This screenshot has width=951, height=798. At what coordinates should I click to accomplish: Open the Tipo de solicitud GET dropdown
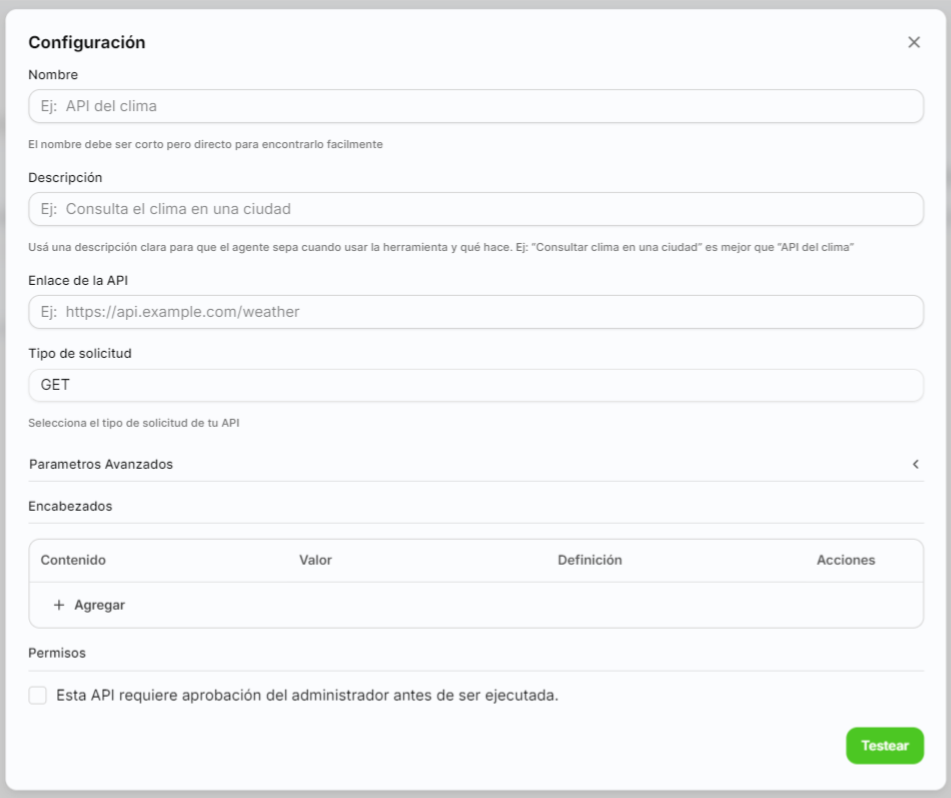[476, 385]
